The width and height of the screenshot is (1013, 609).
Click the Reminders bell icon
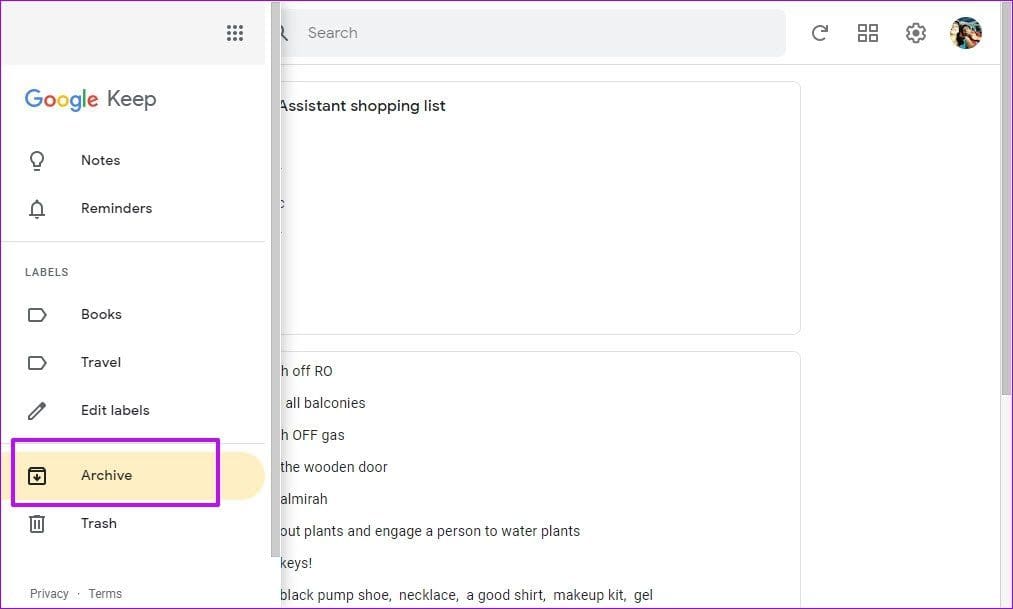tap(37, 209)
